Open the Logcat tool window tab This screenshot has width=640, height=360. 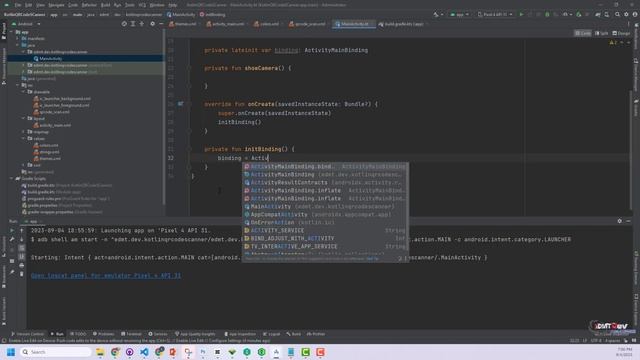[x=272, y=334]
